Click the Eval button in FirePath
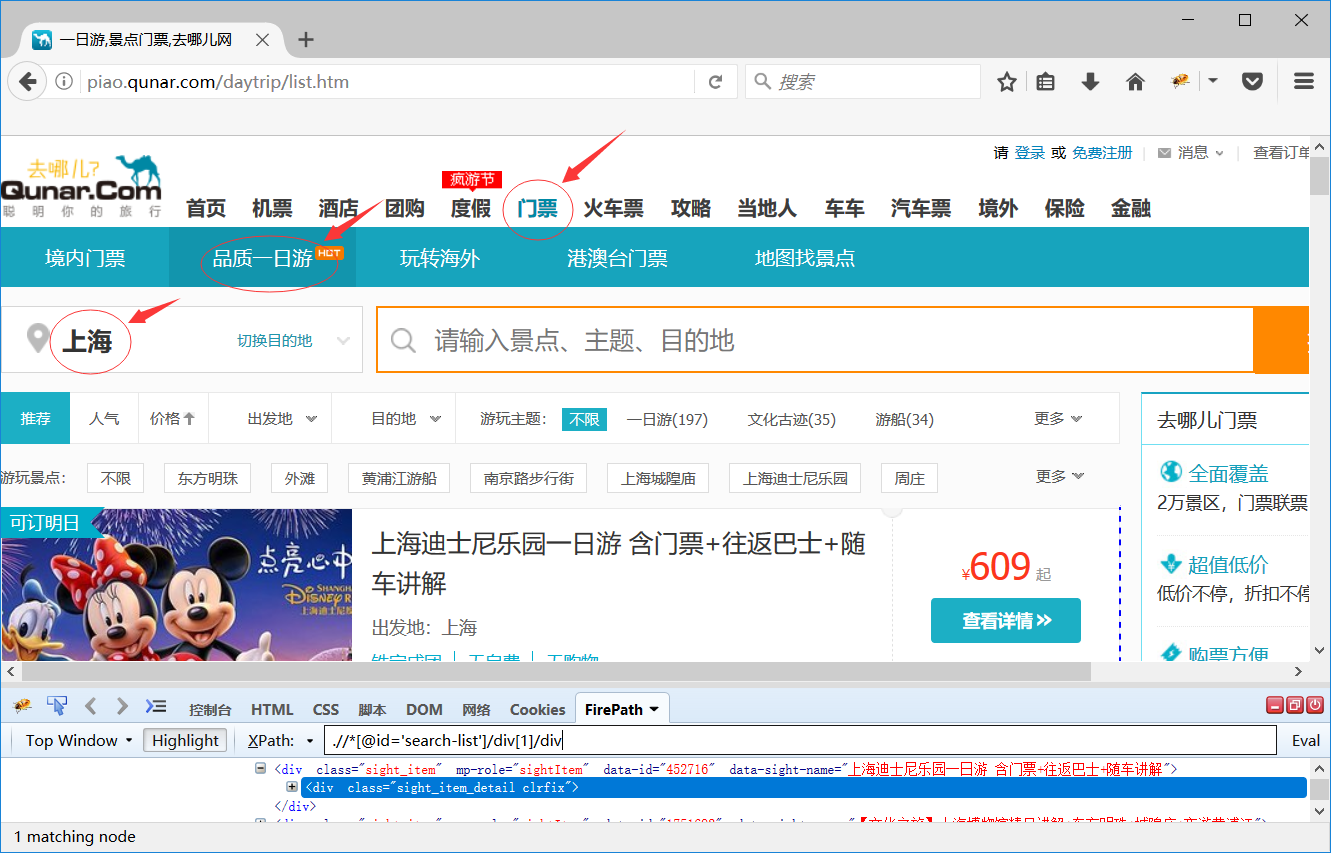Image resolution: width=1331 pixels, height=853 pixels. point(1305,740)
